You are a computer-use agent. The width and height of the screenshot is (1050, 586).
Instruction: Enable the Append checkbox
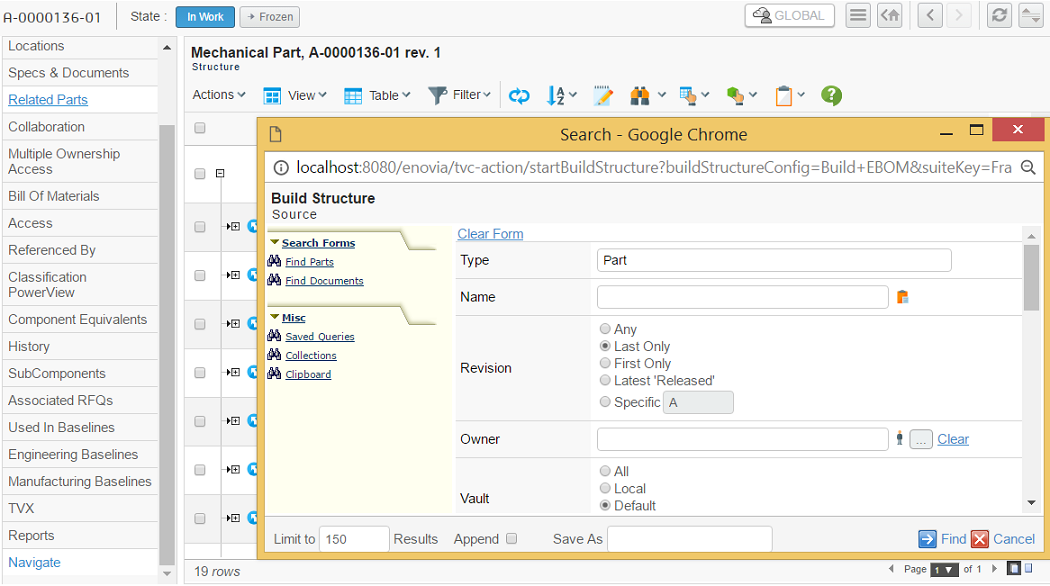tap(512, 539)
